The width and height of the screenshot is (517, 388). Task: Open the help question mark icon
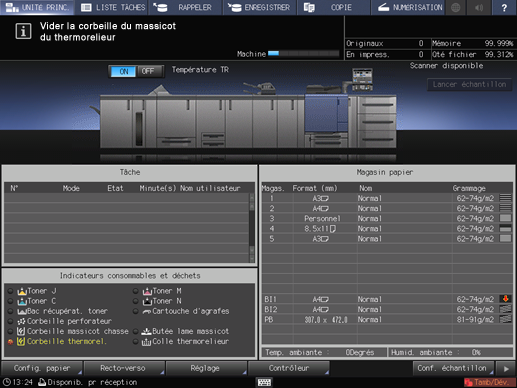point(504,7)
